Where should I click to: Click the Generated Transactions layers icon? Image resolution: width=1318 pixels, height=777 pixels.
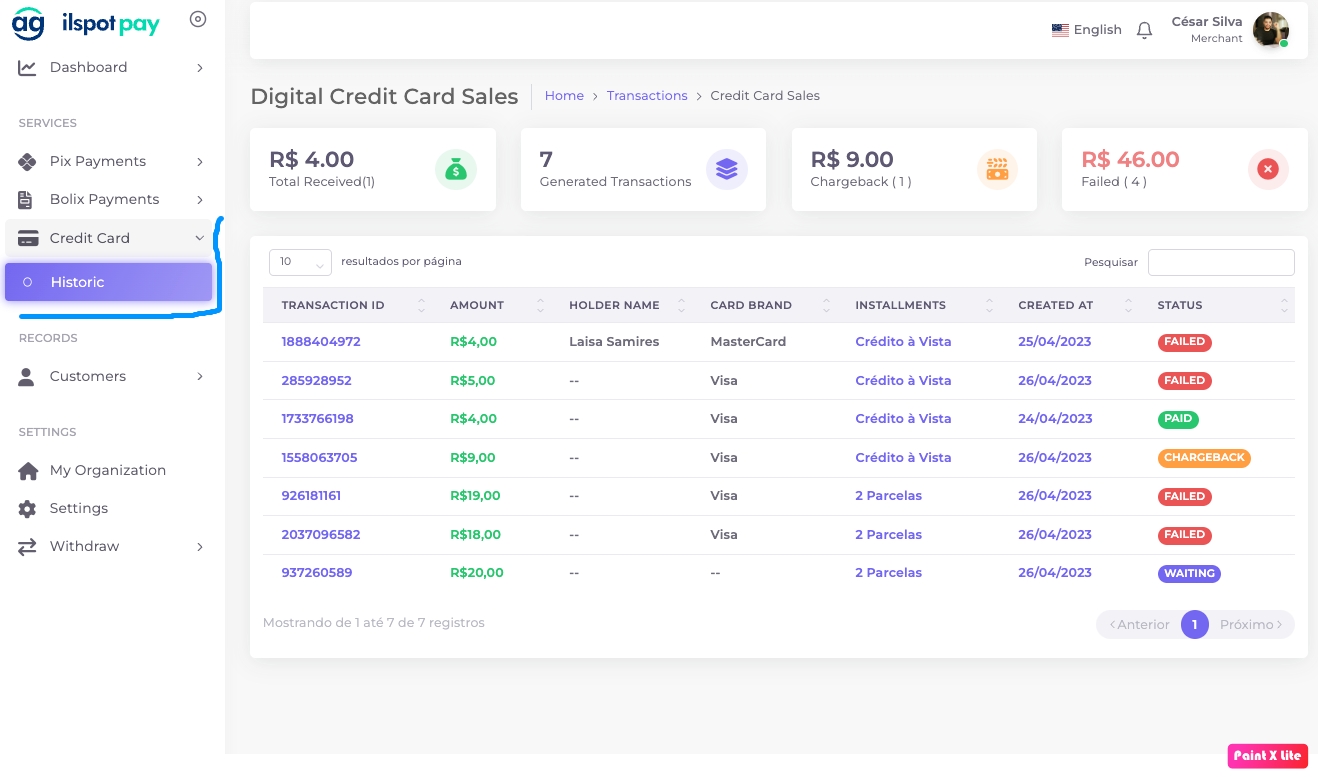(x=727, y=170)
